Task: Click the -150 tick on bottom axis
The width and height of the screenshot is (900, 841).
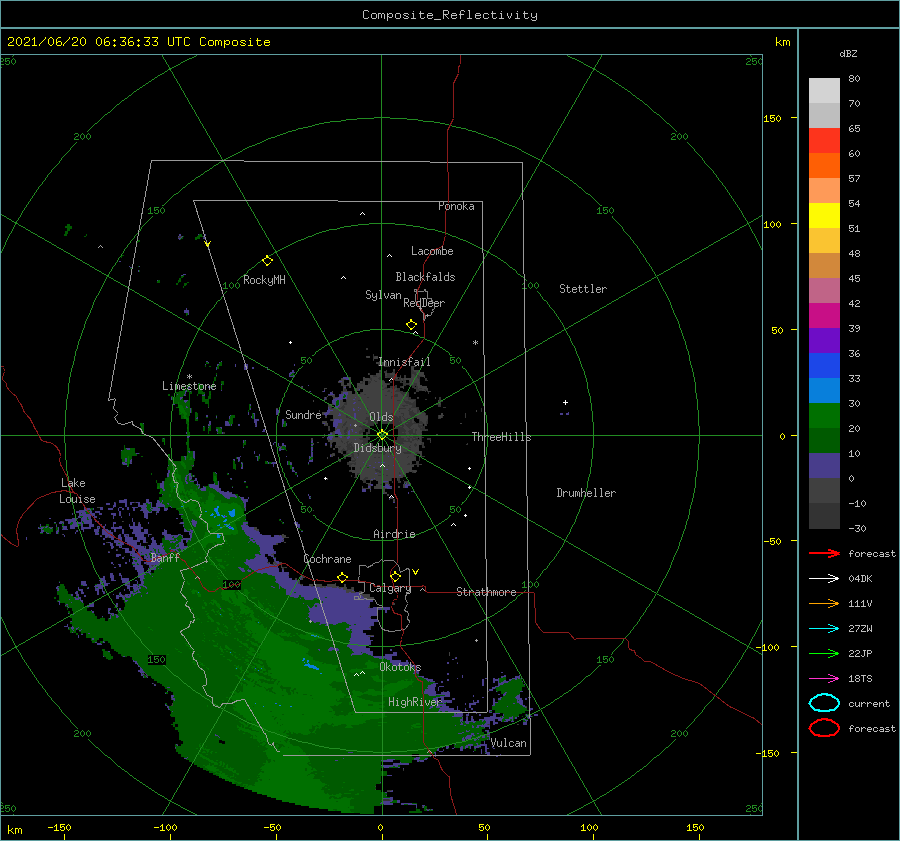Action: [x=59, y=827]
